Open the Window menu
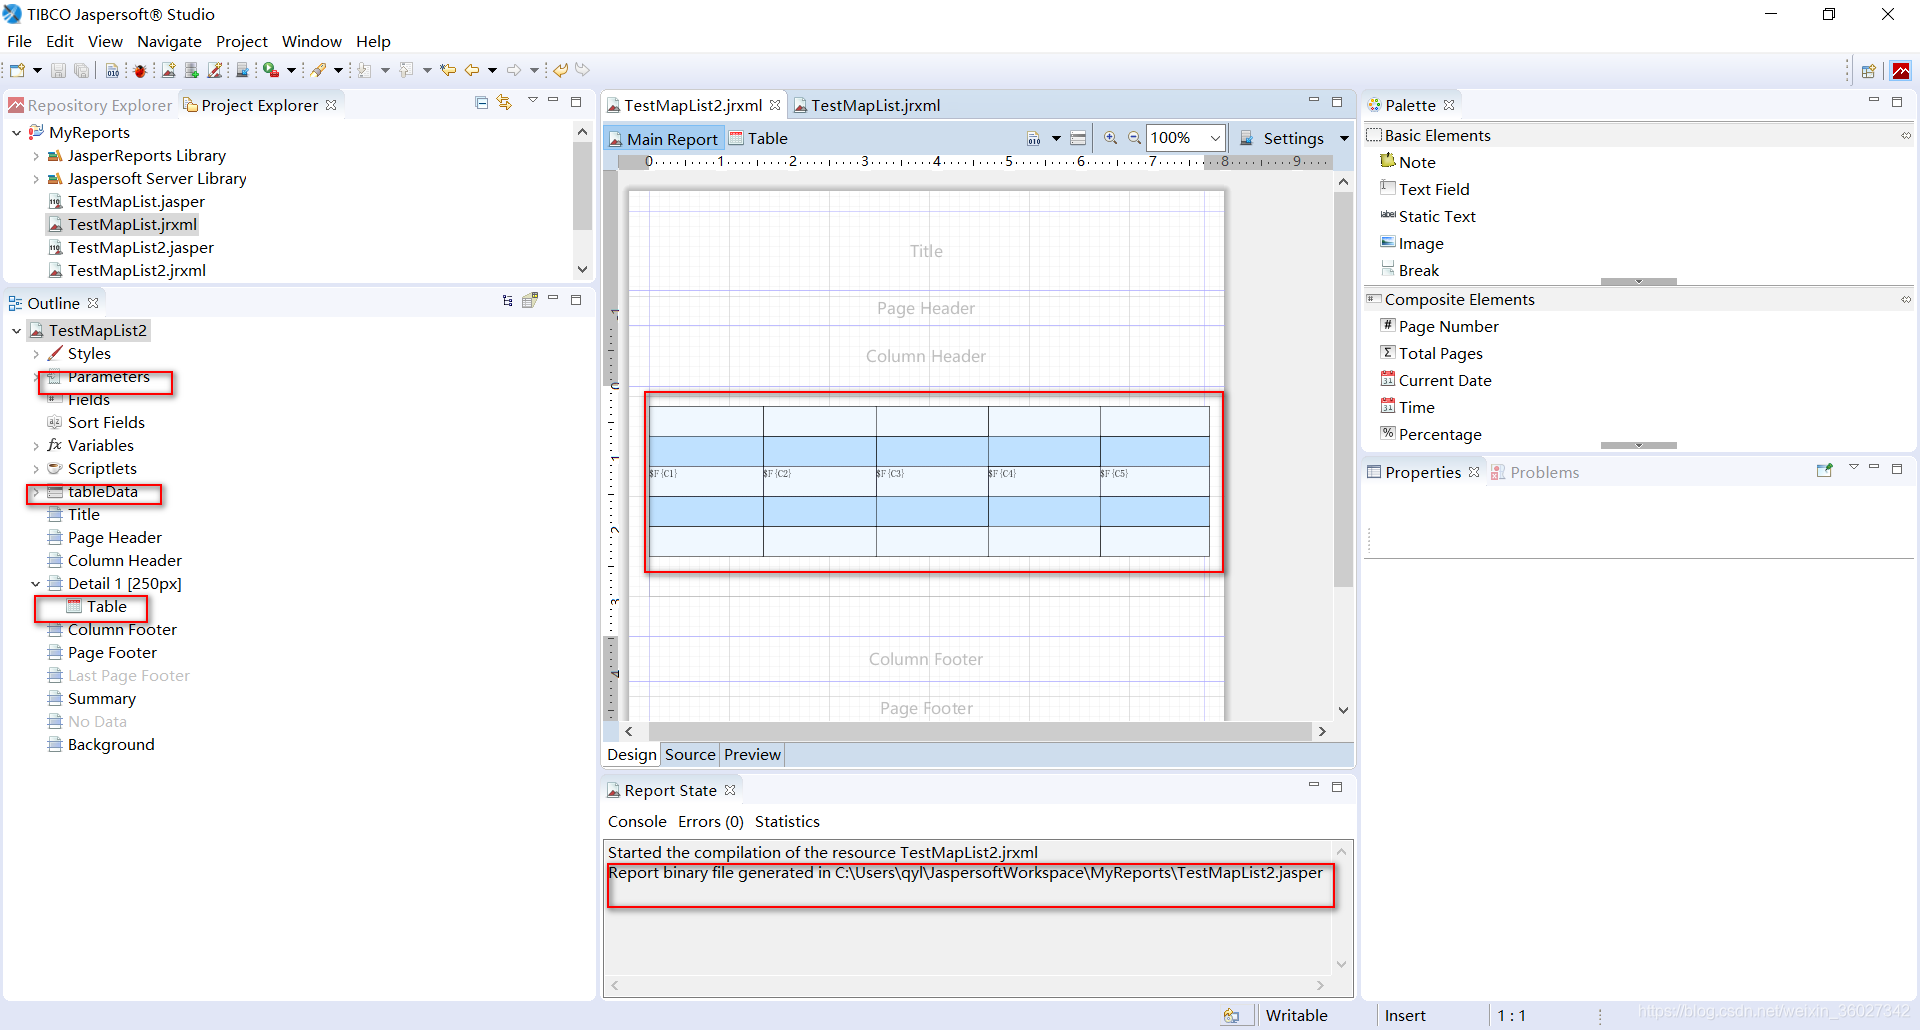Viewport: 1920px width, 1030px height. 311,41
